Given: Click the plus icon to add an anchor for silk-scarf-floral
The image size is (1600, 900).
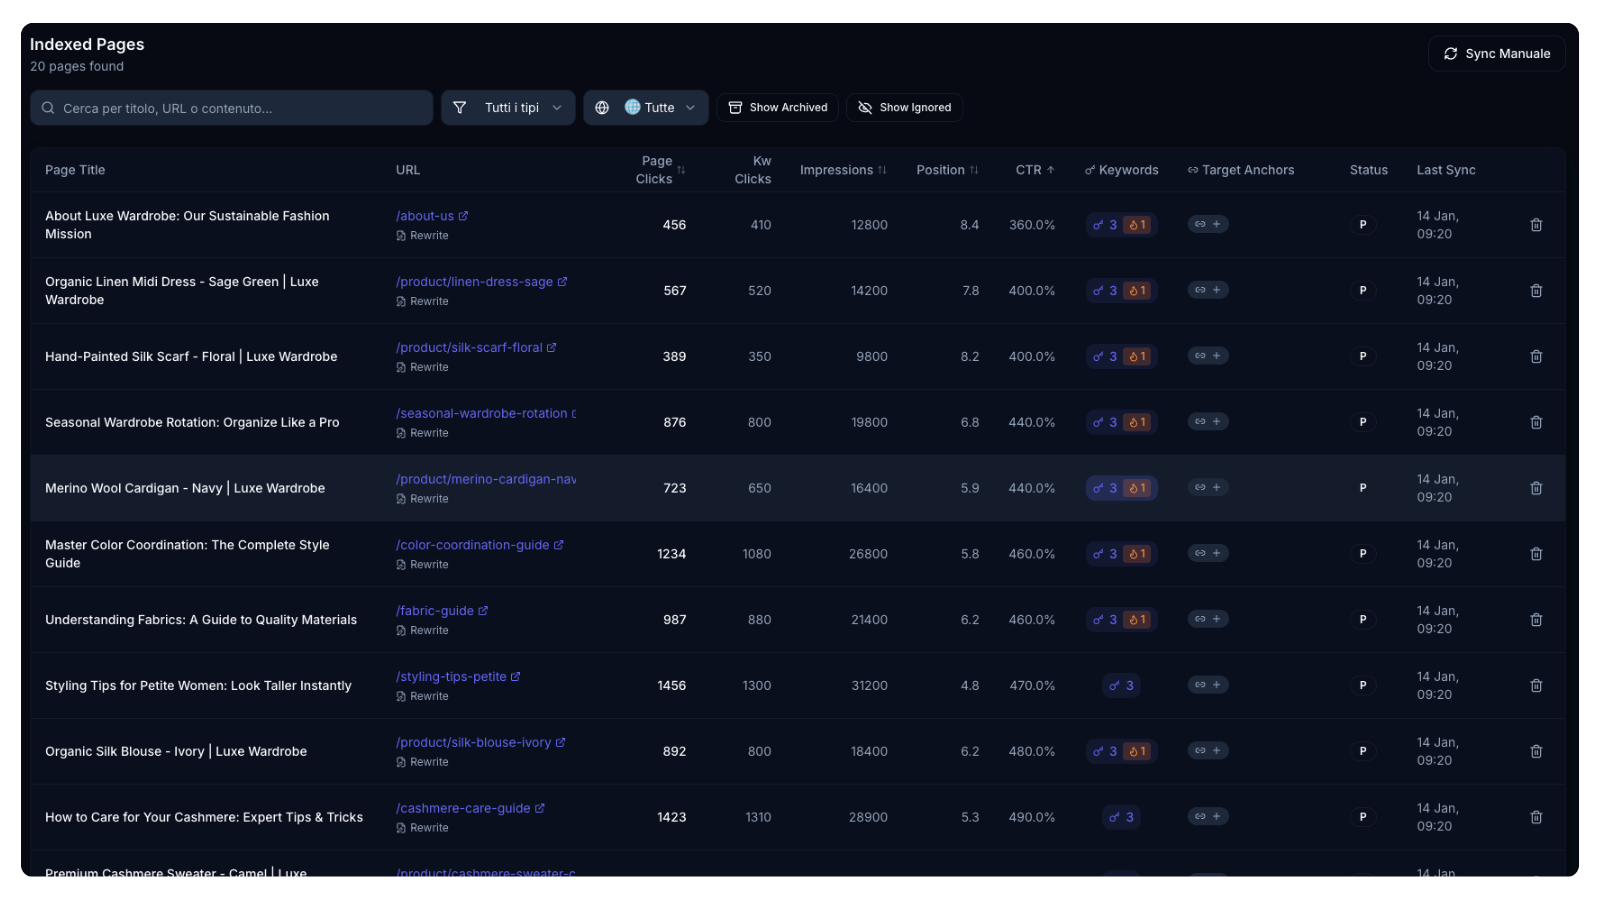Looking at the screenshot, I should [1215, 356].
